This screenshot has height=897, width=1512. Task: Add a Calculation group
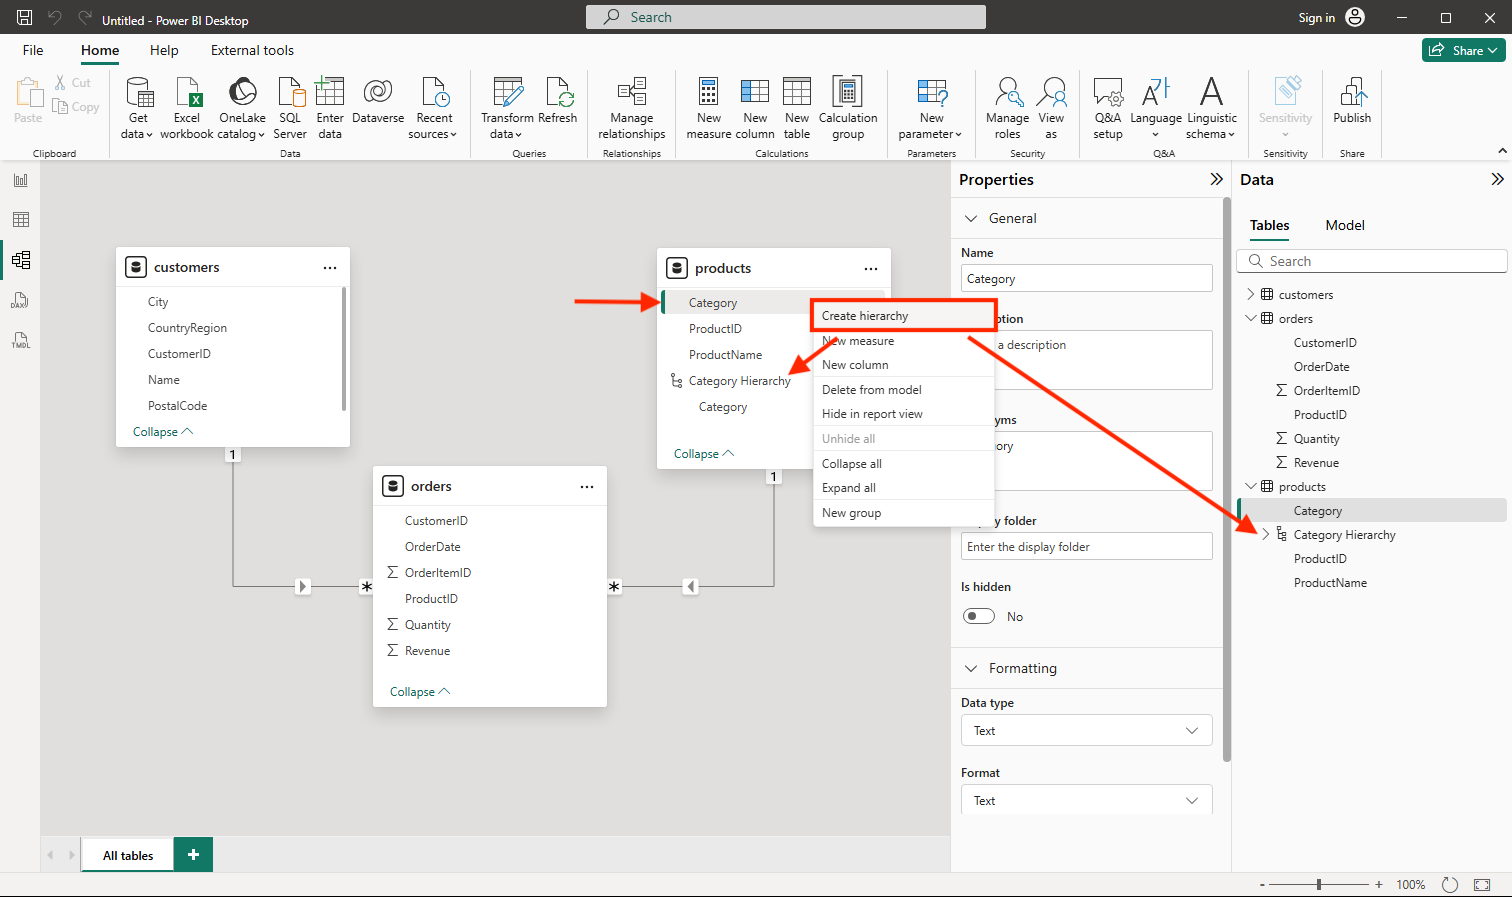tap(848, 108)
